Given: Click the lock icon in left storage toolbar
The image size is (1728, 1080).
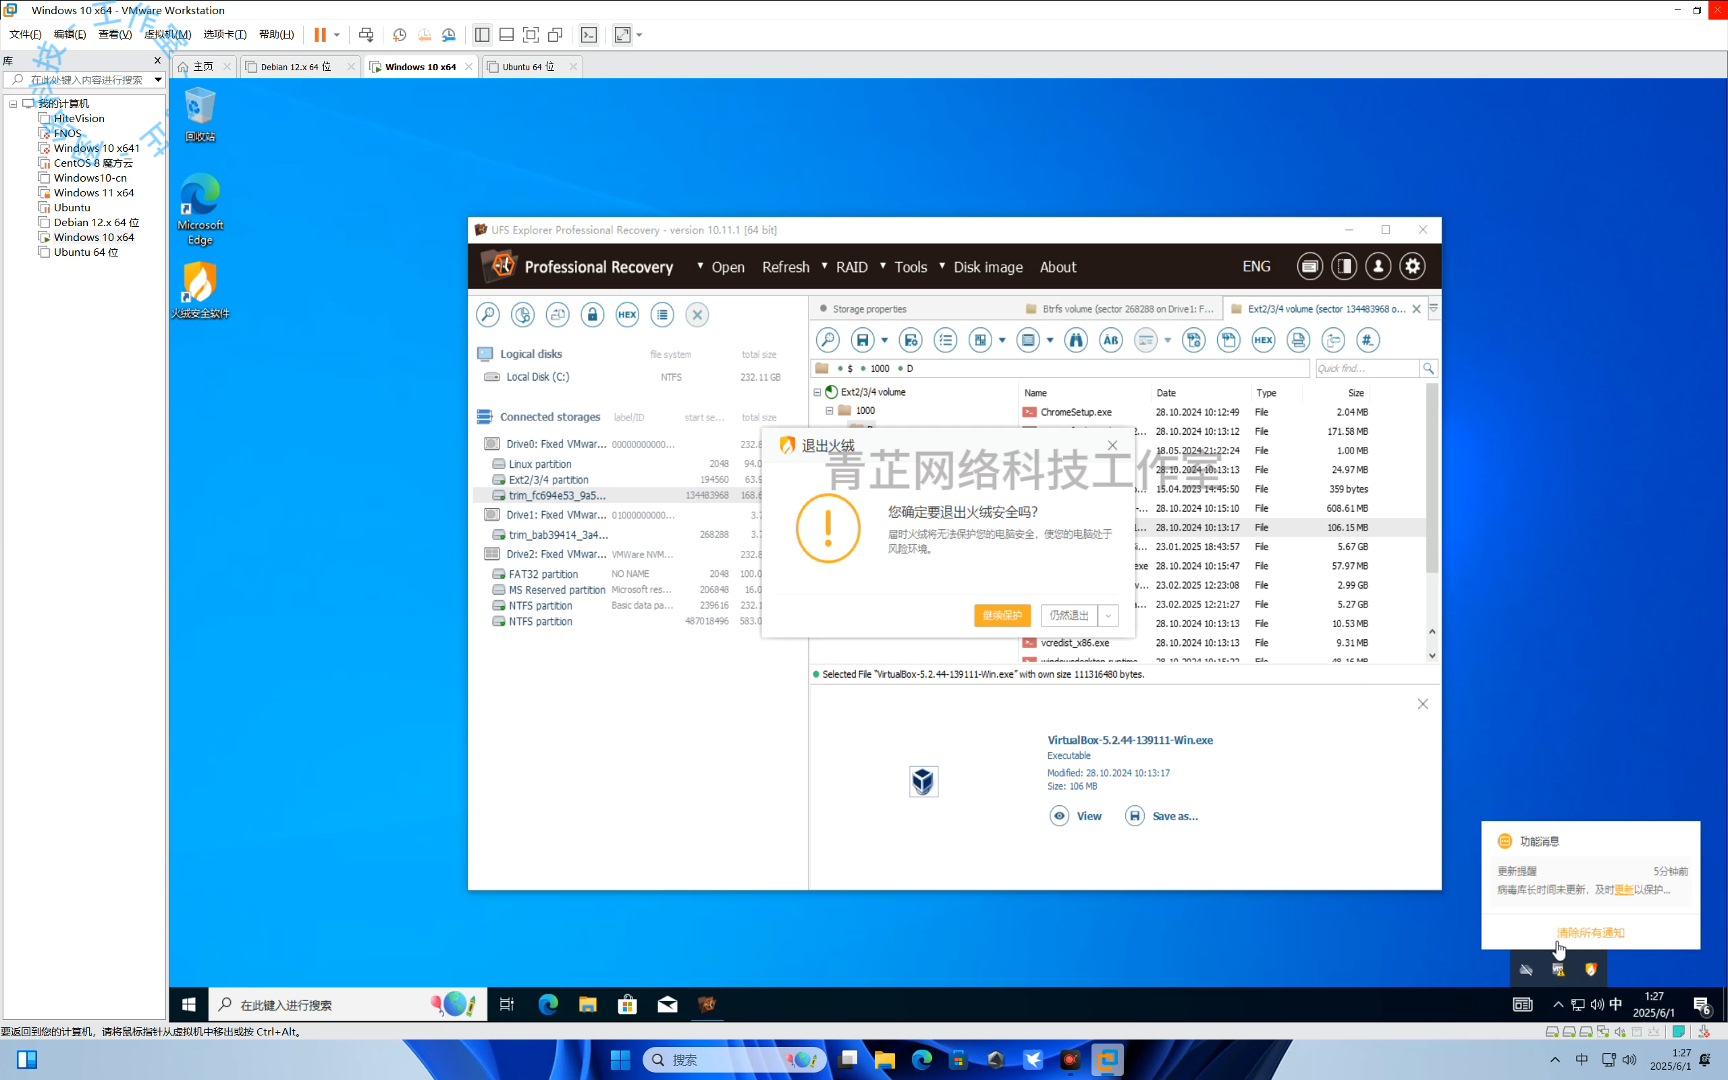Looking at the screenshot, I should point(592,315).
